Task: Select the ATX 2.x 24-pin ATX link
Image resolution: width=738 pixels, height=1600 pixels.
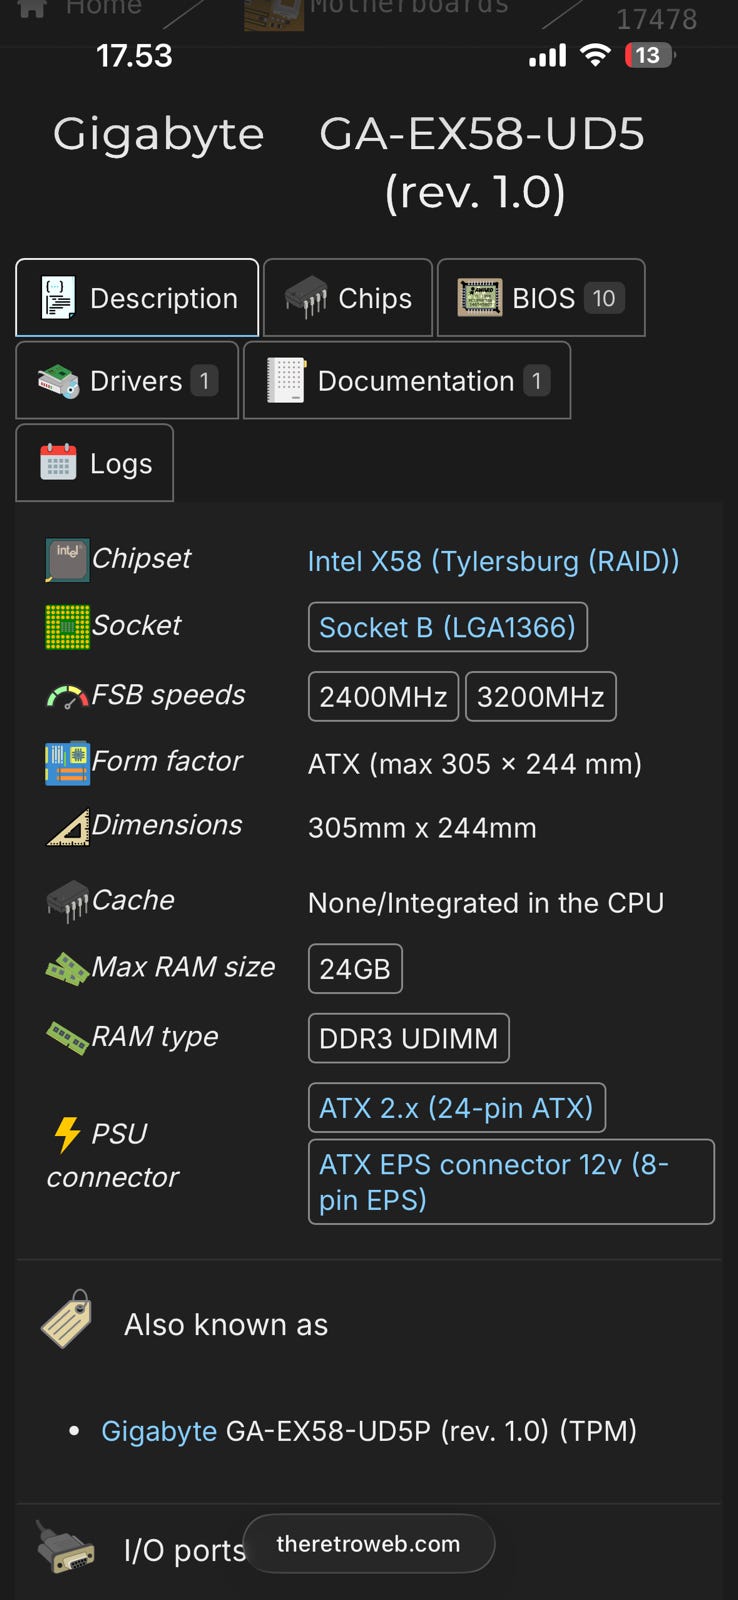Action: point(456,1108)
